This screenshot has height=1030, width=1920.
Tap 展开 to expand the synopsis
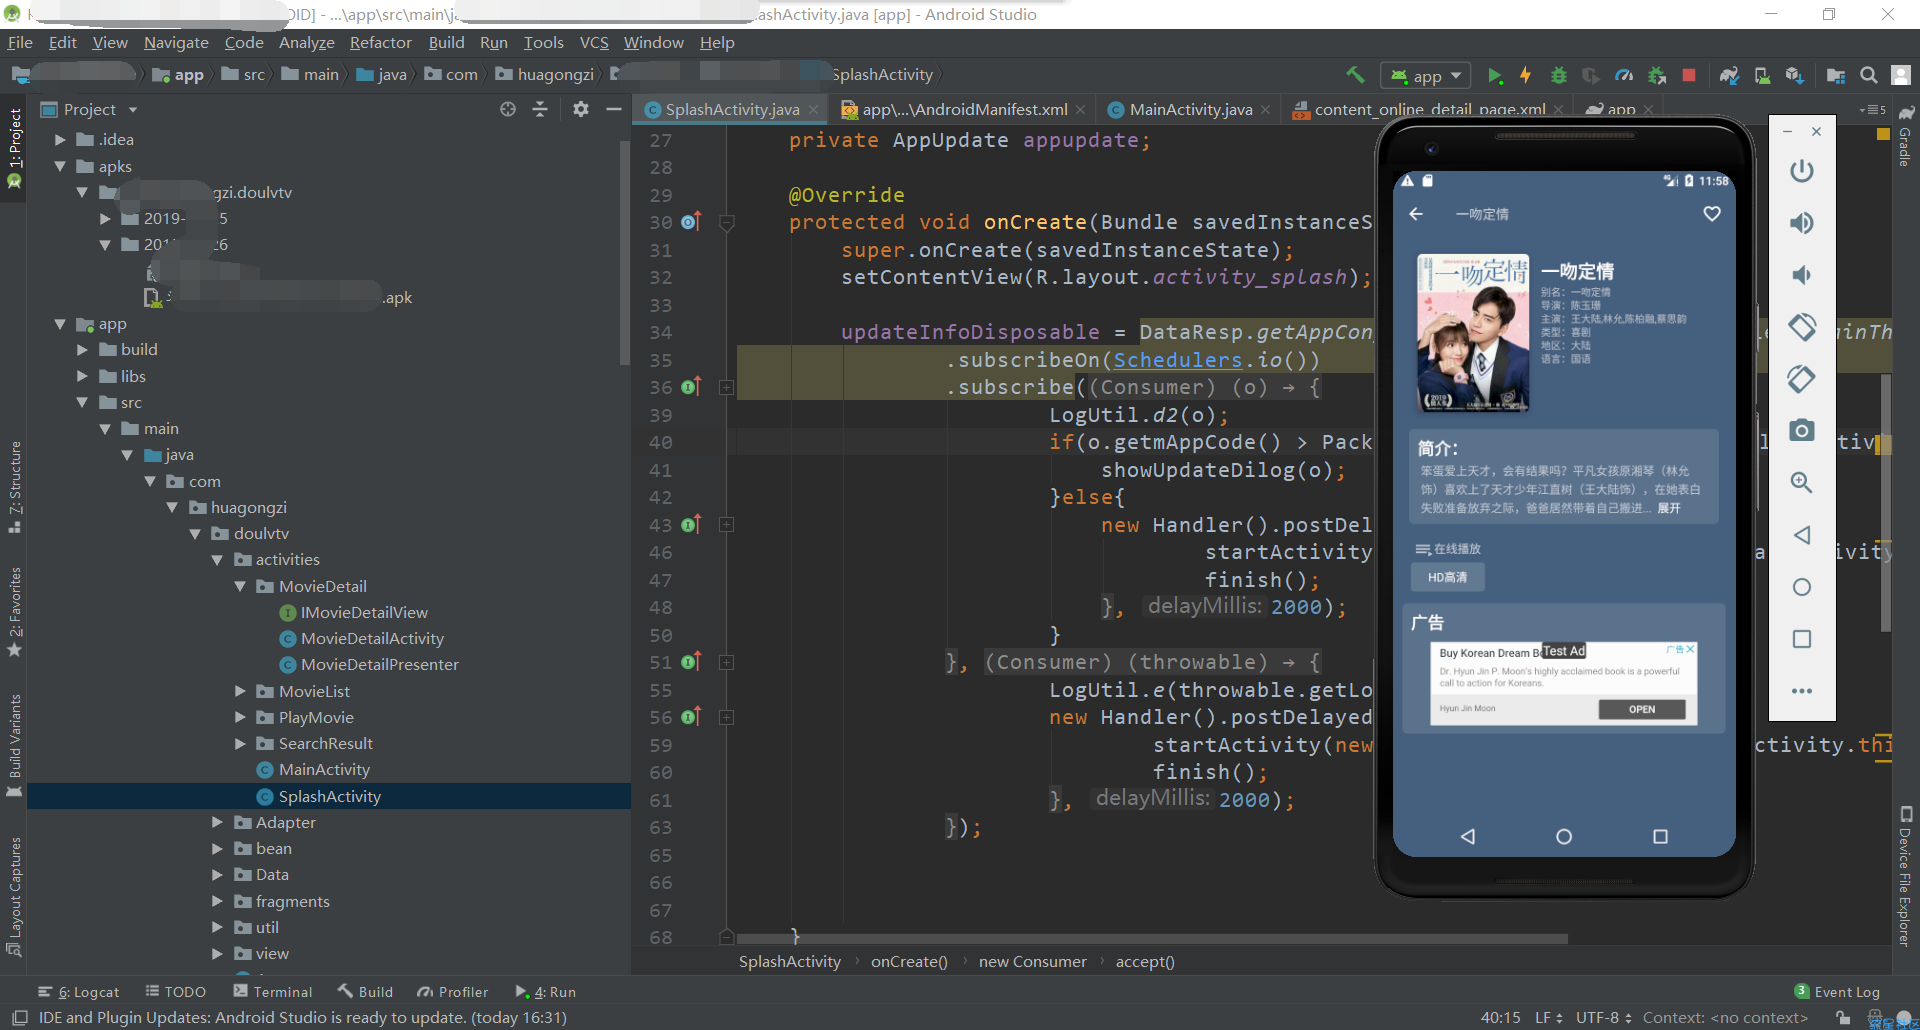(1669, 508)
